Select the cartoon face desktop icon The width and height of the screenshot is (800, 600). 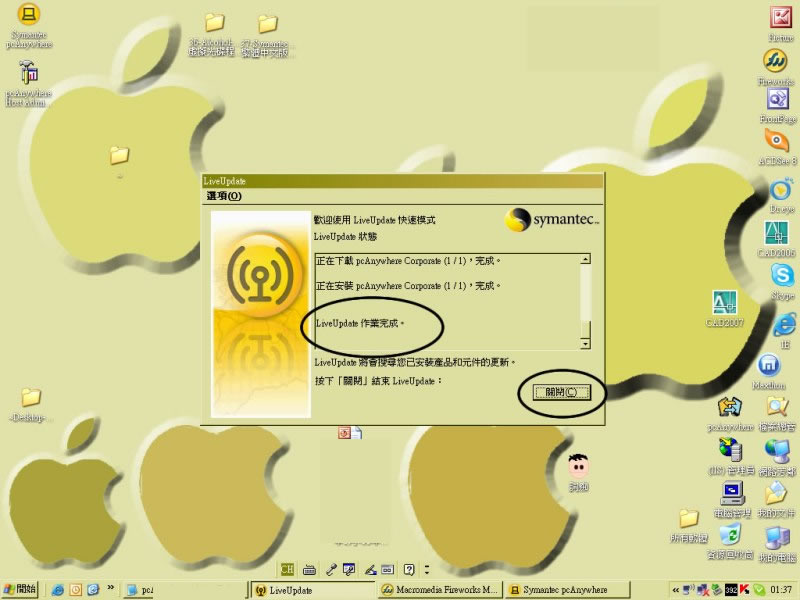(x=579, y=472)
